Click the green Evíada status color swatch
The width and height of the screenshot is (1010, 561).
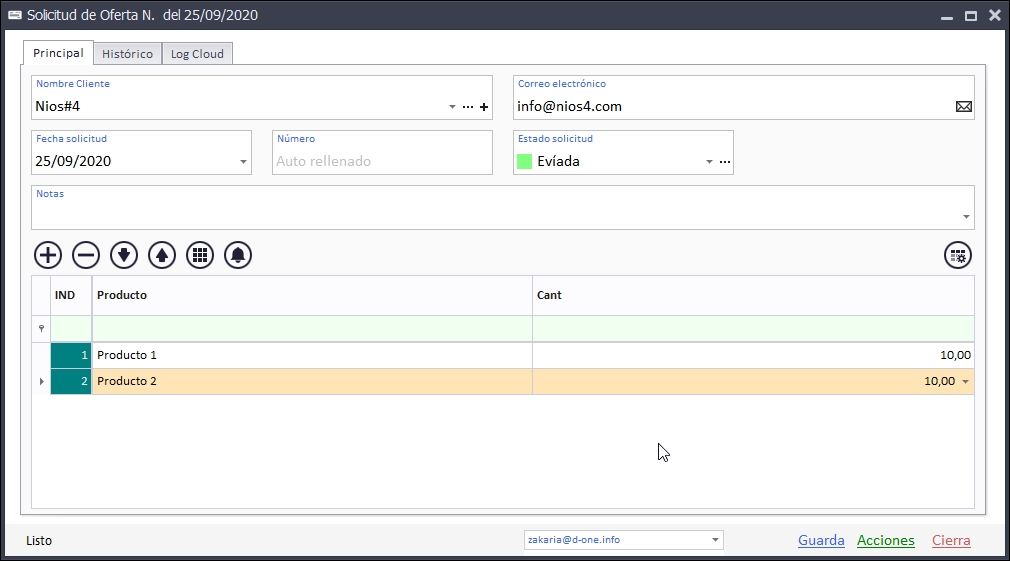524,161
